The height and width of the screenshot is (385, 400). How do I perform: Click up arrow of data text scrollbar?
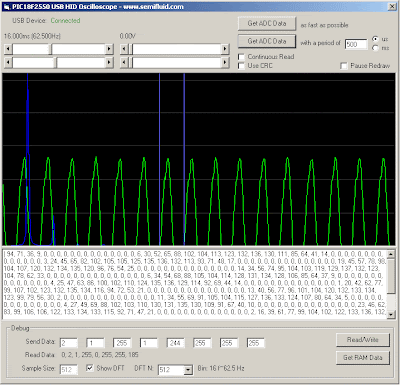click(391, 254)
